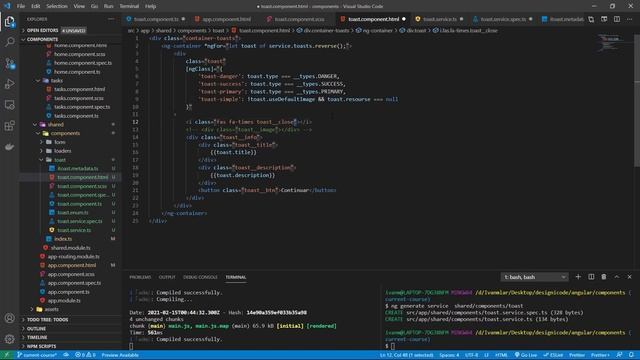Screen dimensions: 640x360
Task: Synchronize changes icon in status bar
Action: [66, 355]
